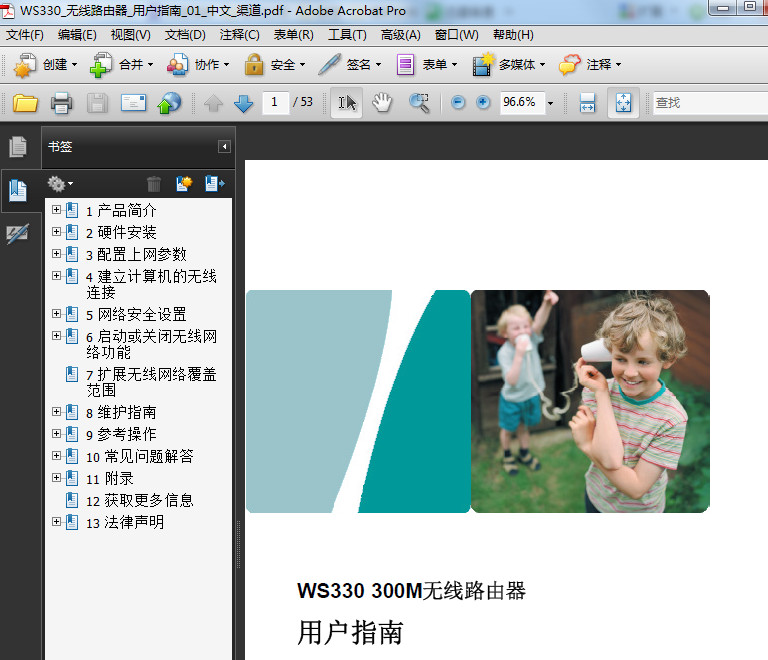The image size is (768, 660).
Task: Open bookmarks options gear menu
Action: point(60,184)
